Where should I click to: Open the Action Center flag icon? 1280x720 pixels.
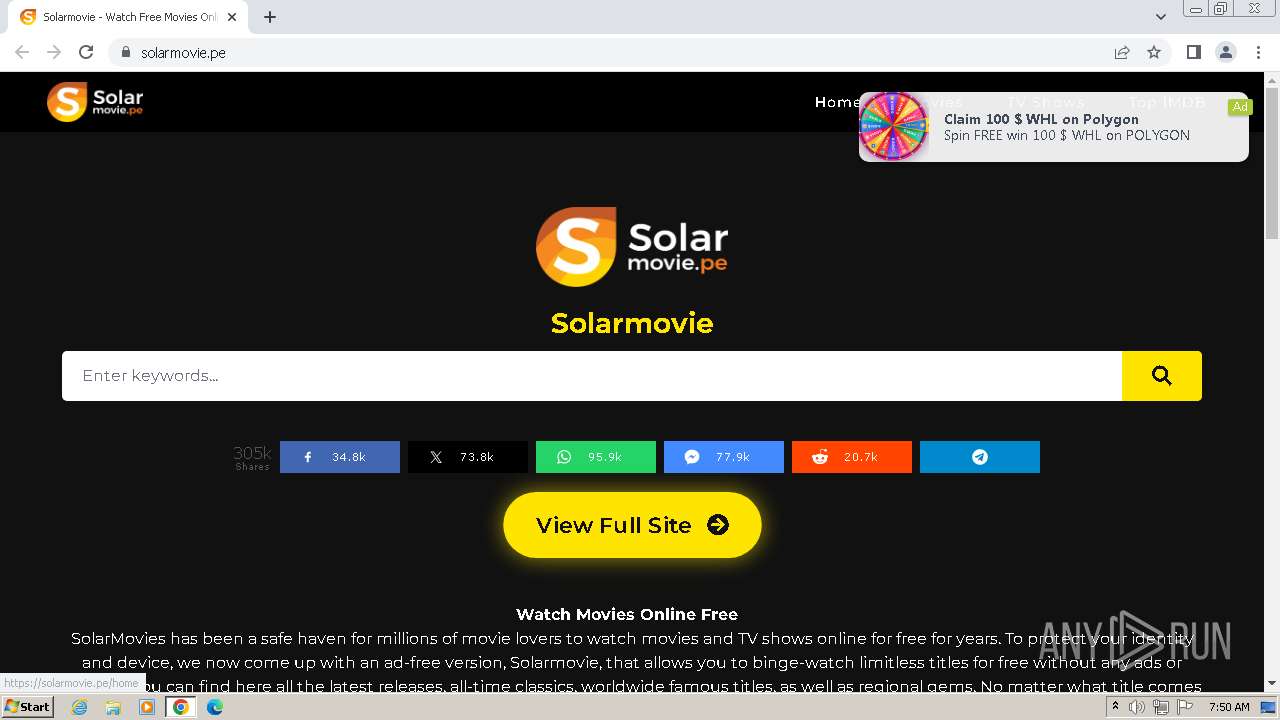(x=1185, y=707)
